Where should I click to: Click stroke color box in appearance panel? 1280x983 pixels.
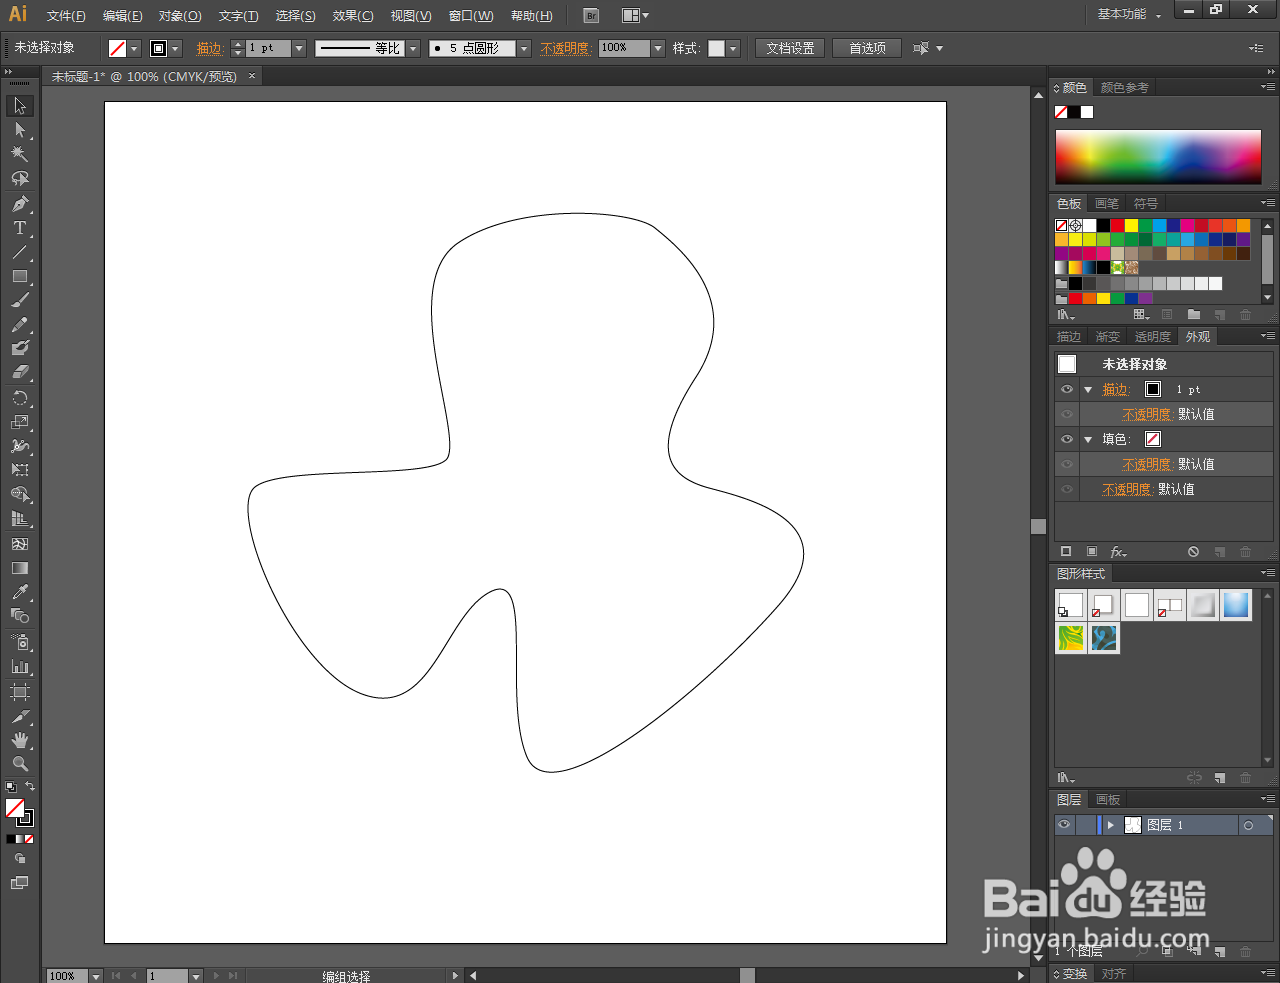pyautogui.click(x=1153, y=389)
